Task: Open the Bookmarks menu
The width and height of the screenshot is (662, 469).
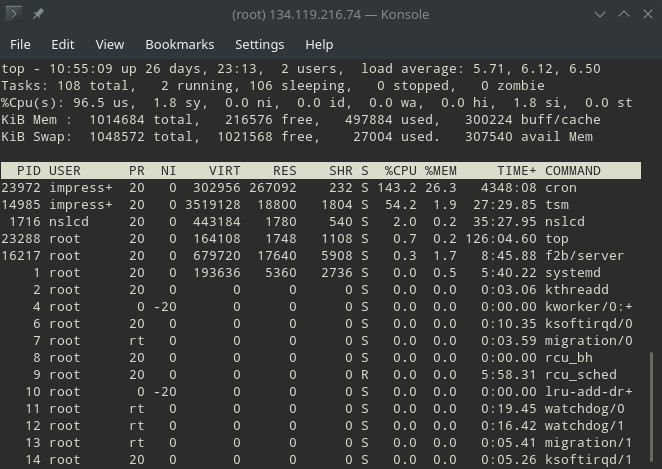Action: click(179, 44)
